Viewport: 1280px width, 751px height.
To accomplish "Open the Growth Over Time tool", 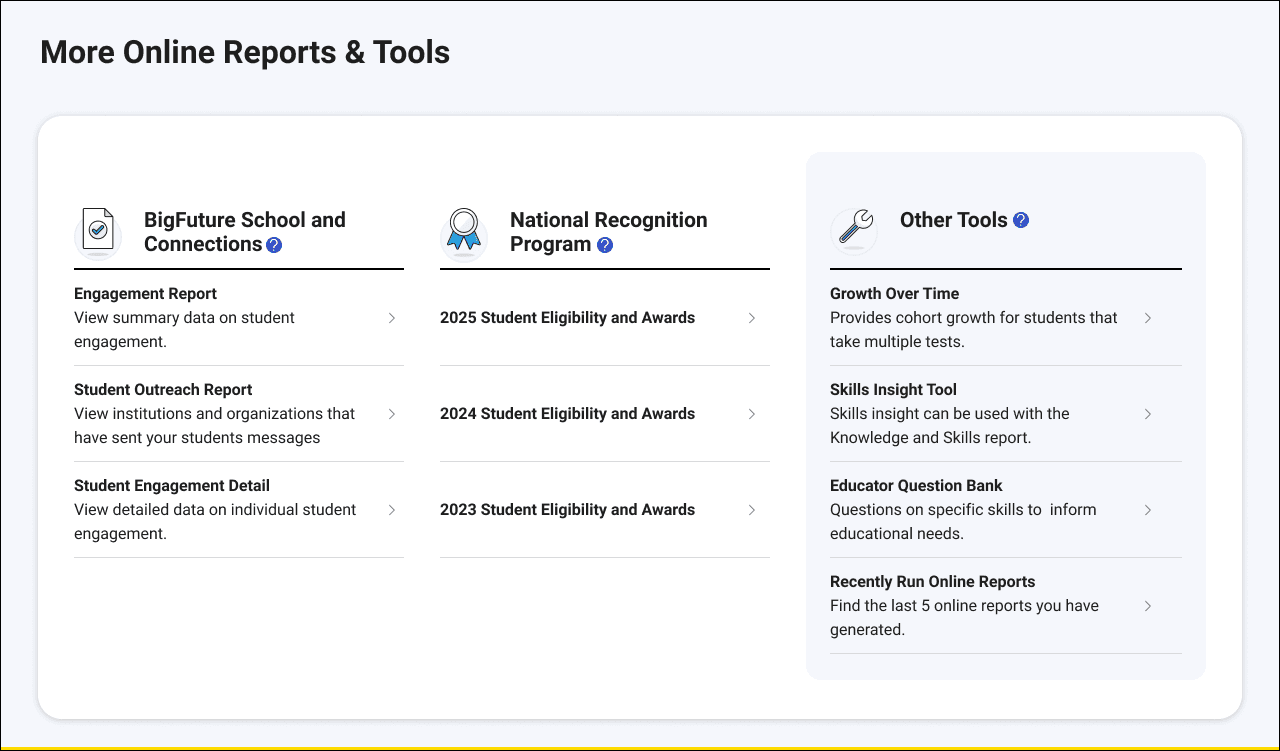I will 894,294.
